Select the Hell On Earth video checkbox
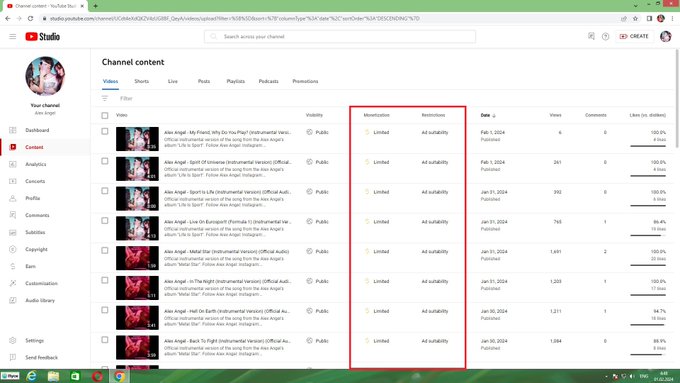Screen dimensions: 680x383 pos(105,310)
